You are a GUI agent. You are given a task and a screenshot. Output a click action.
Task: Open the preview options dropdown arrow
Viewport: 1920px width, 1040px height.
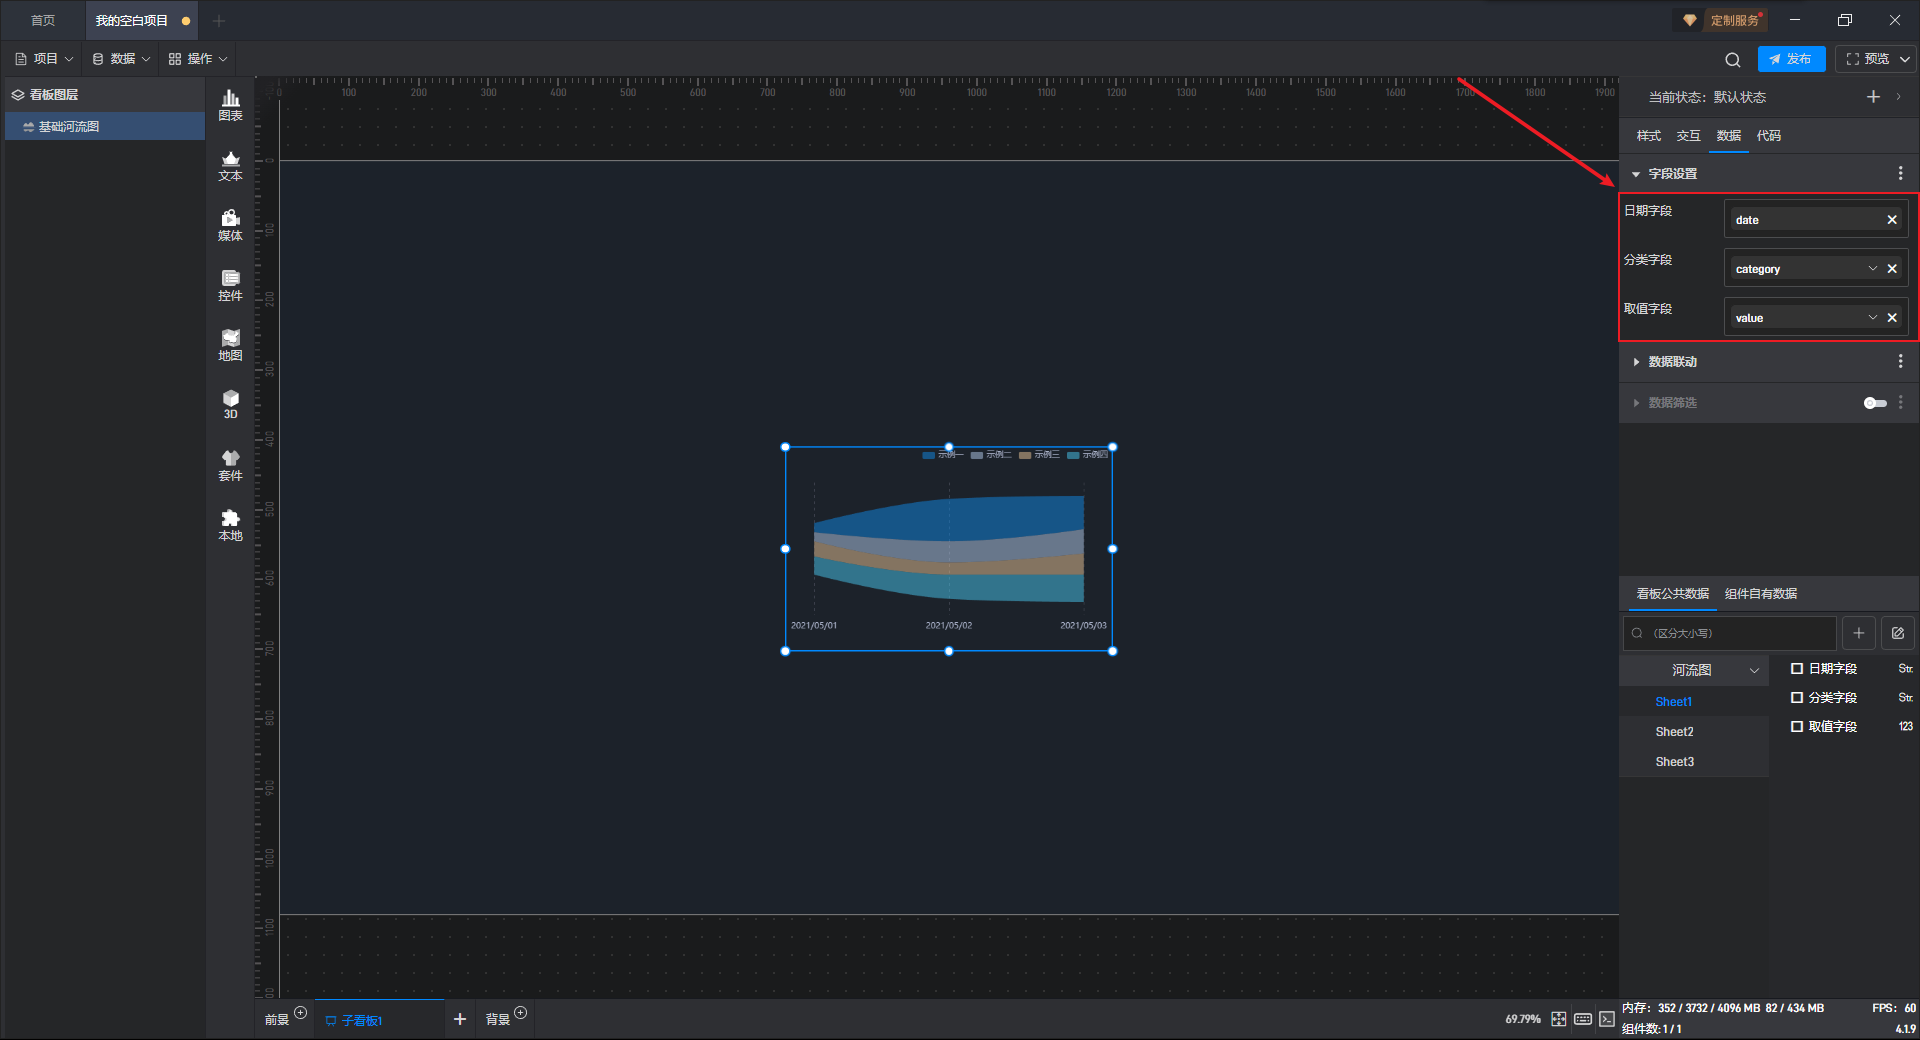[x=1905, y=59]
